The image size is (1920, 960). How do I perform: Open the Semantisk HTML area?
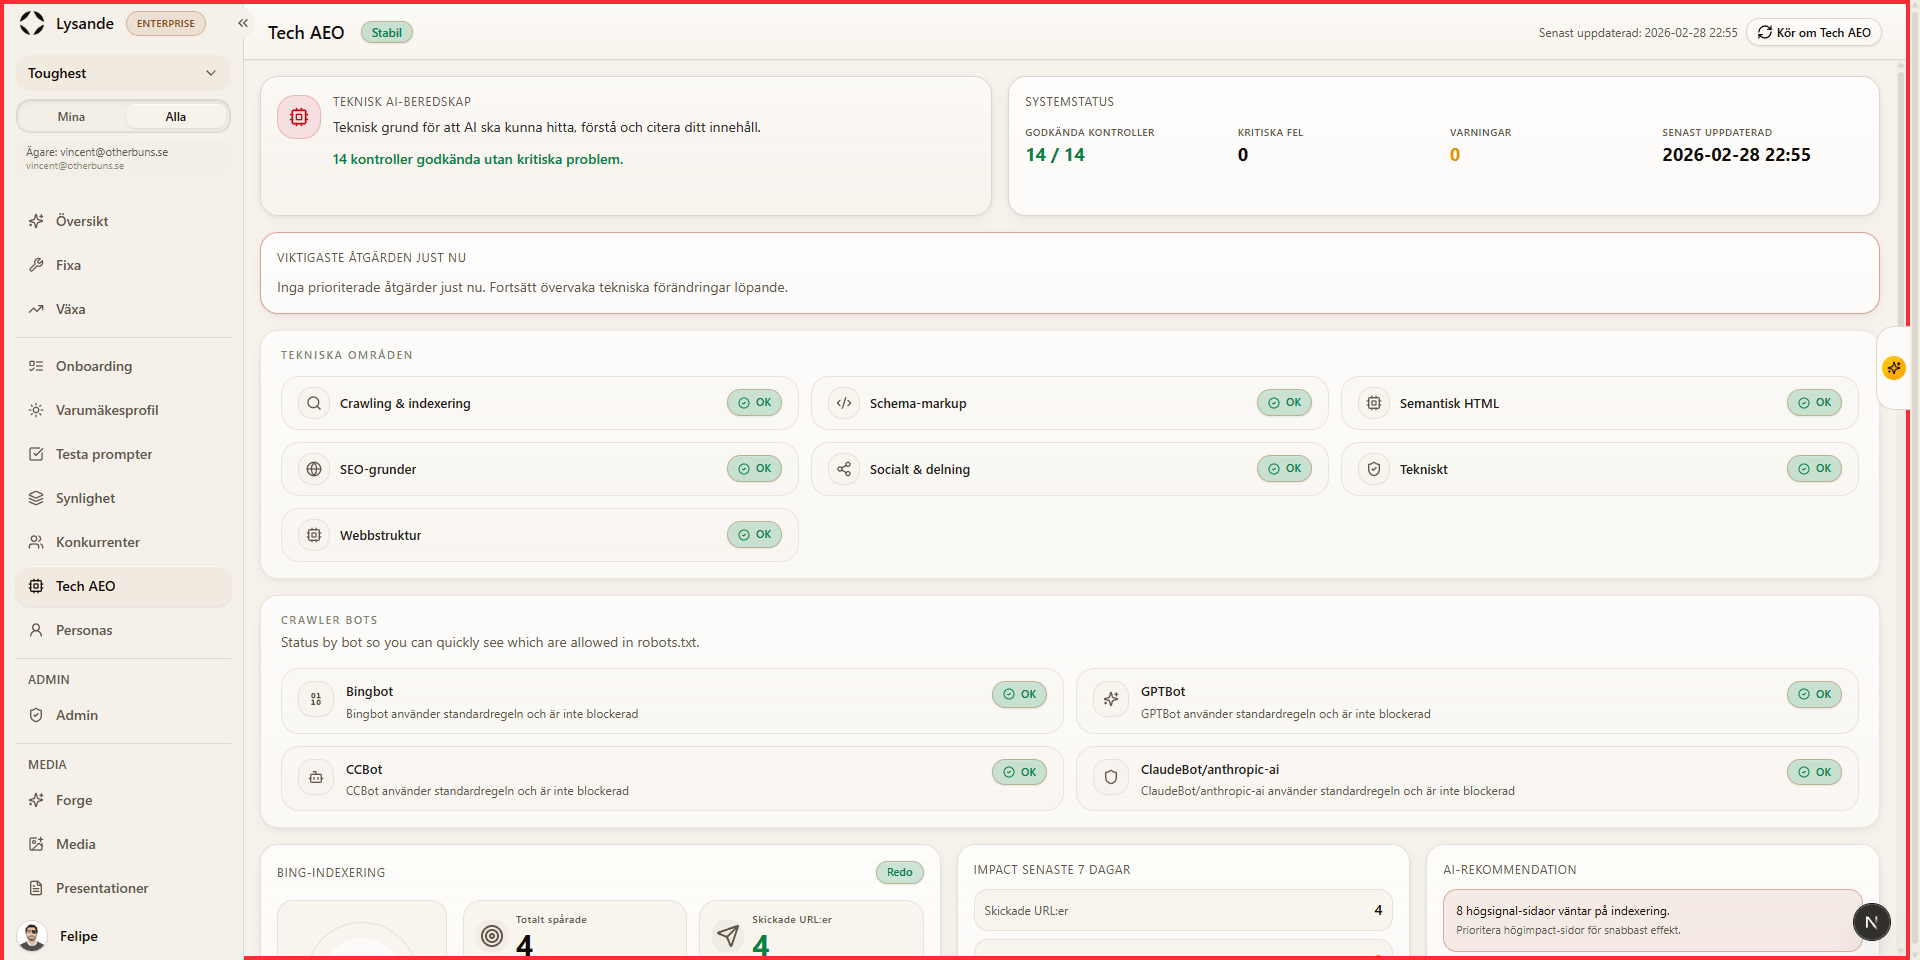pyautogui.click(x=1600, y=403)
